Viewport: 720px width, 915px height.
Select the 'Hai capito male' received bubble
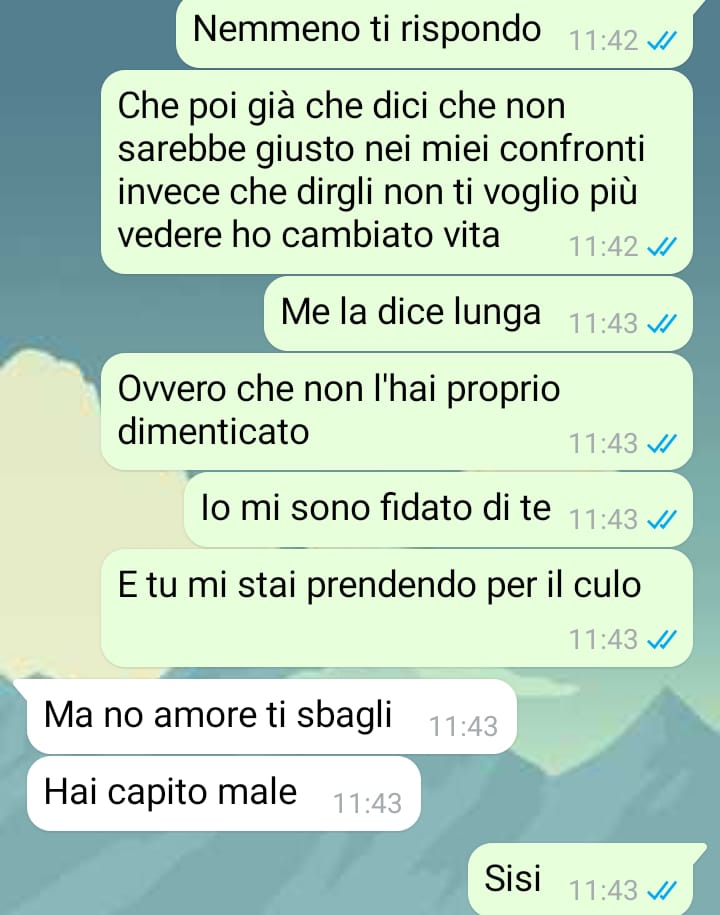pyautogui.click(x=223, y=794)
